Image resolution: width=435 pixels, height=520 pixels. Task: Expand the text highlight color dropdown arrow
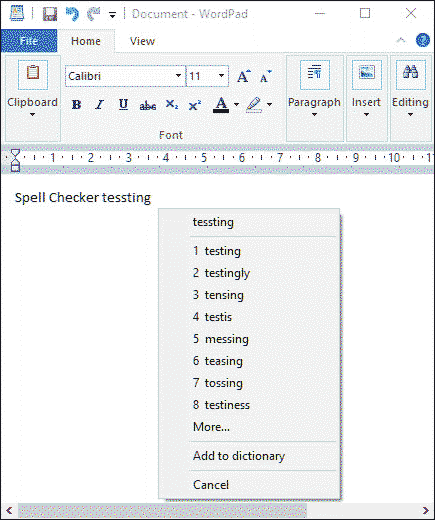[x=269, y=105]
